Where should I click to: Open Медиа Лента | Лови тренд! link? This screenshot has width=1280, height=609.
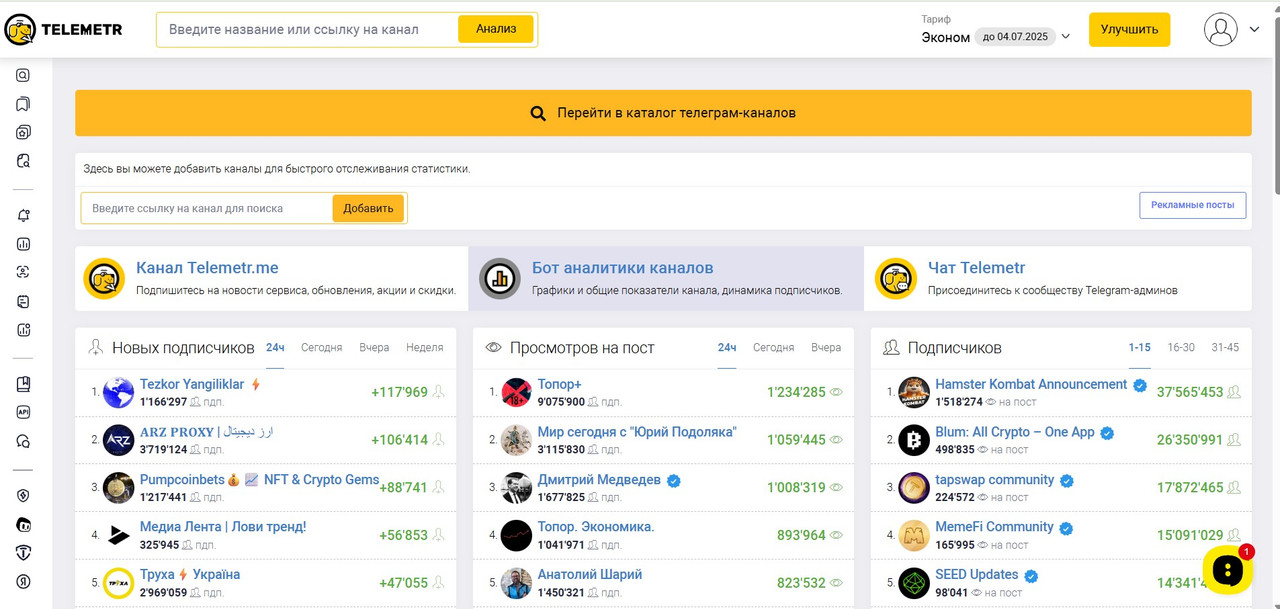[223, 527]
